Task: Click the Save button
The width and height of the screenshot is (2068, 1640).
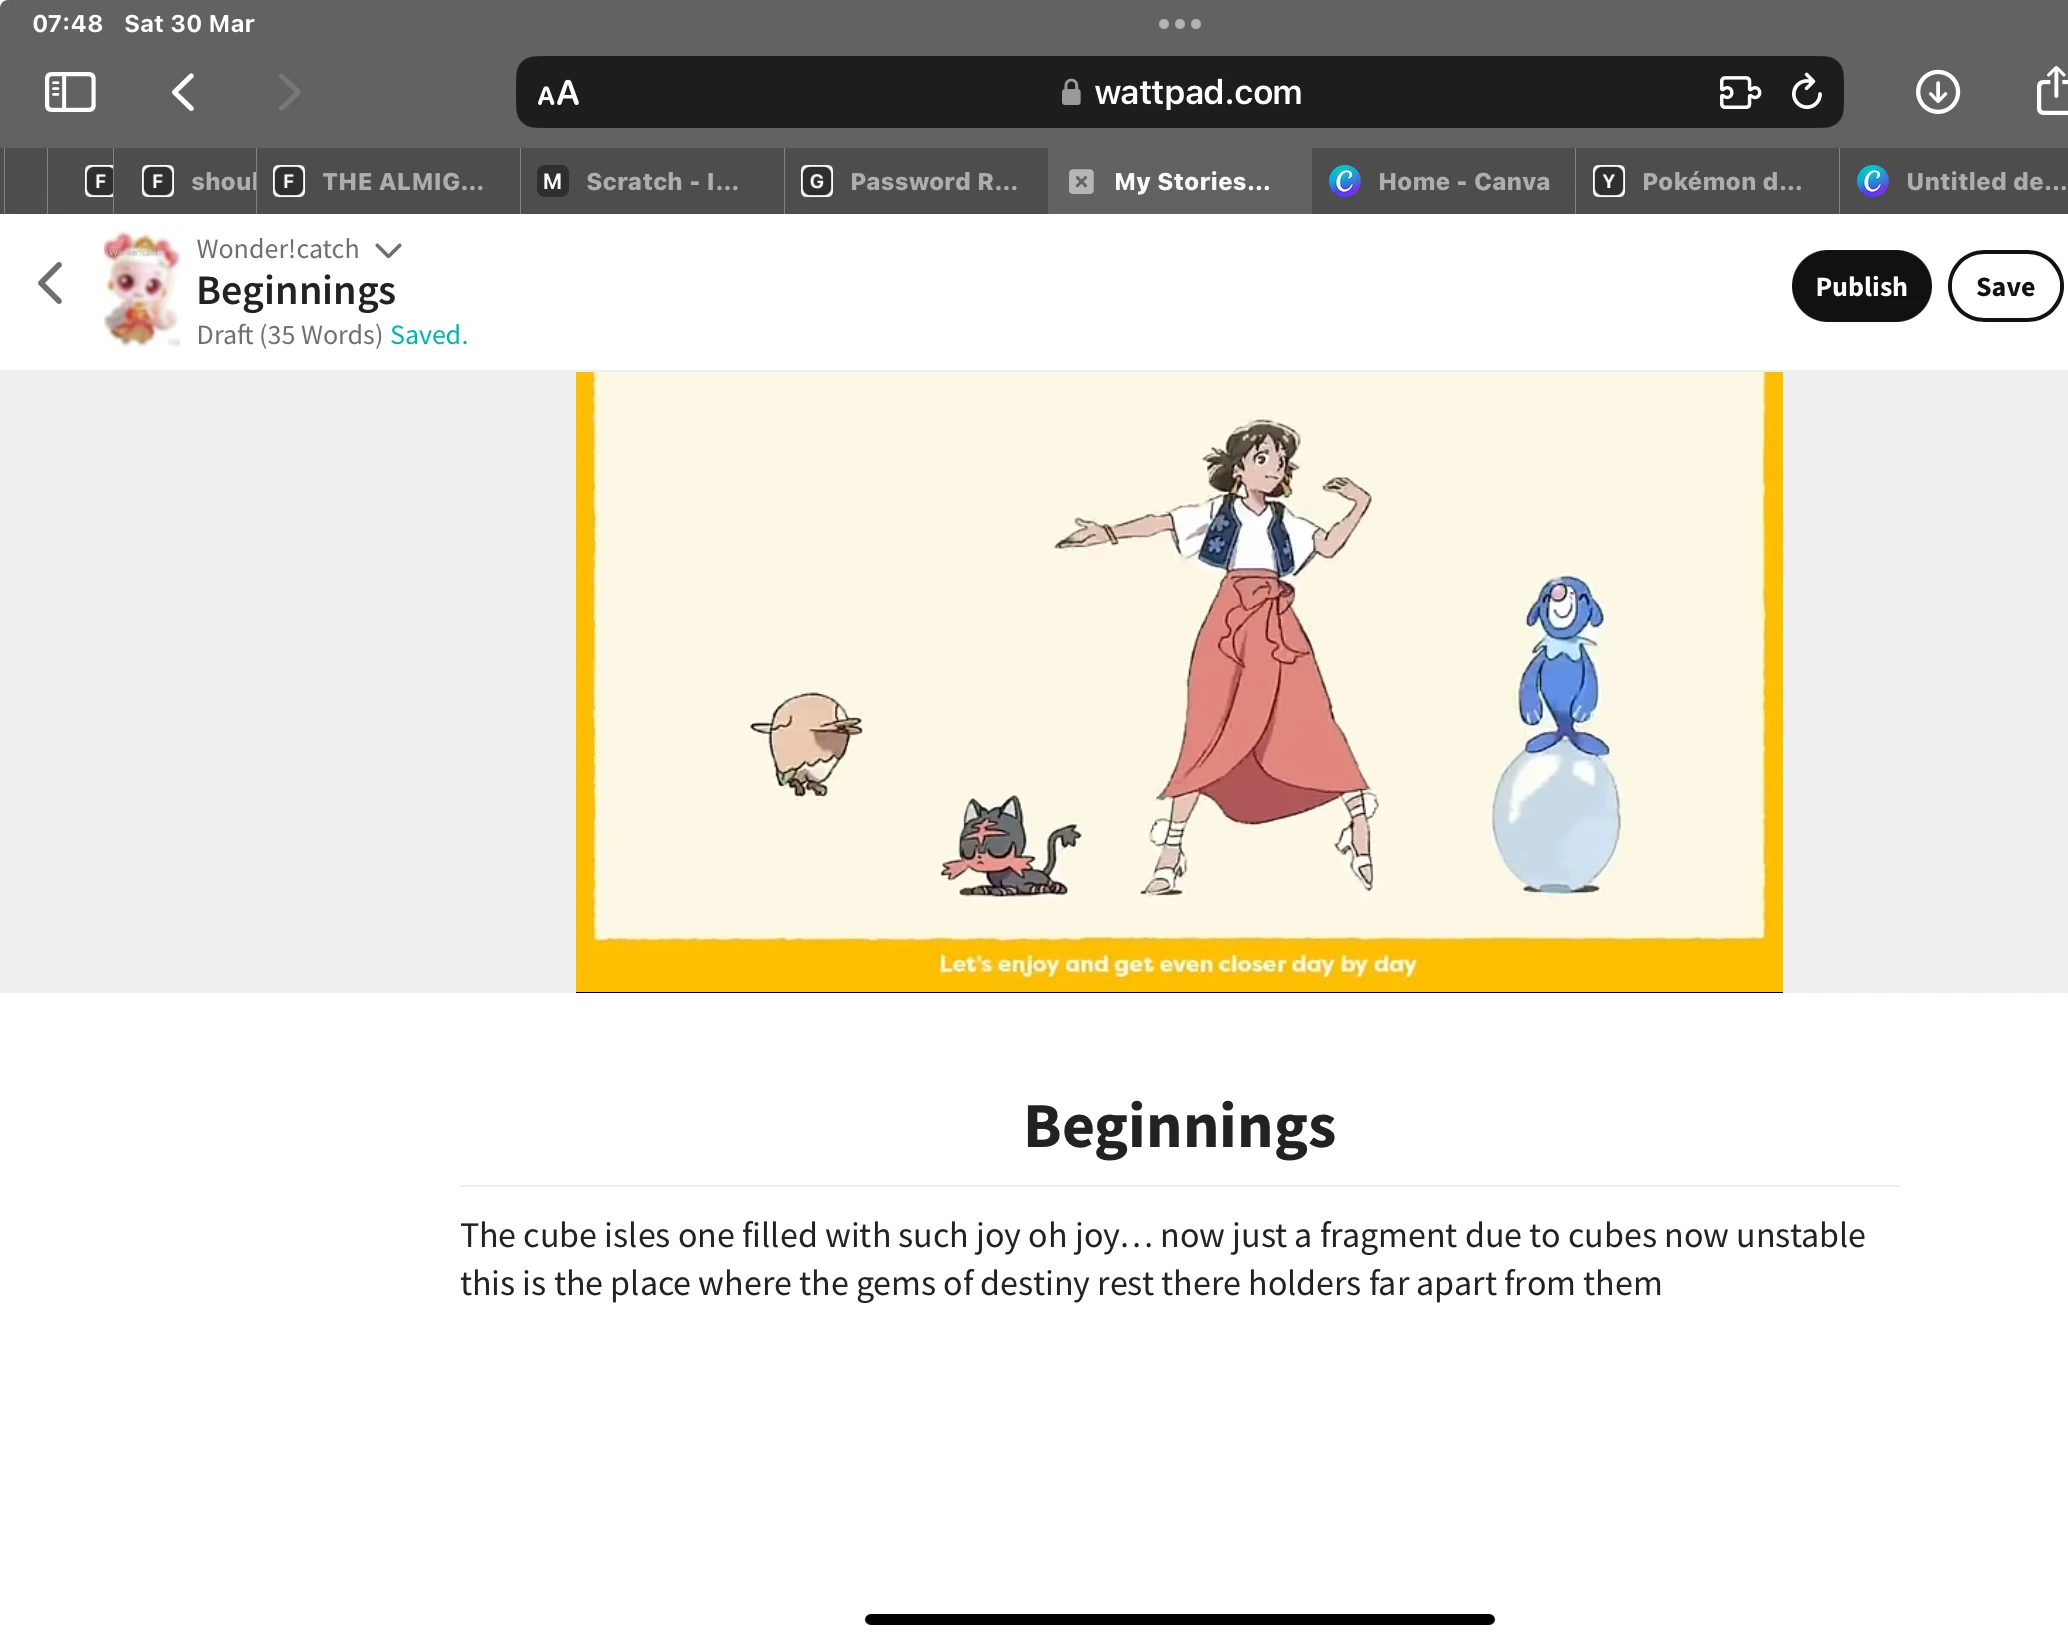Action: tap(2004, 287)
